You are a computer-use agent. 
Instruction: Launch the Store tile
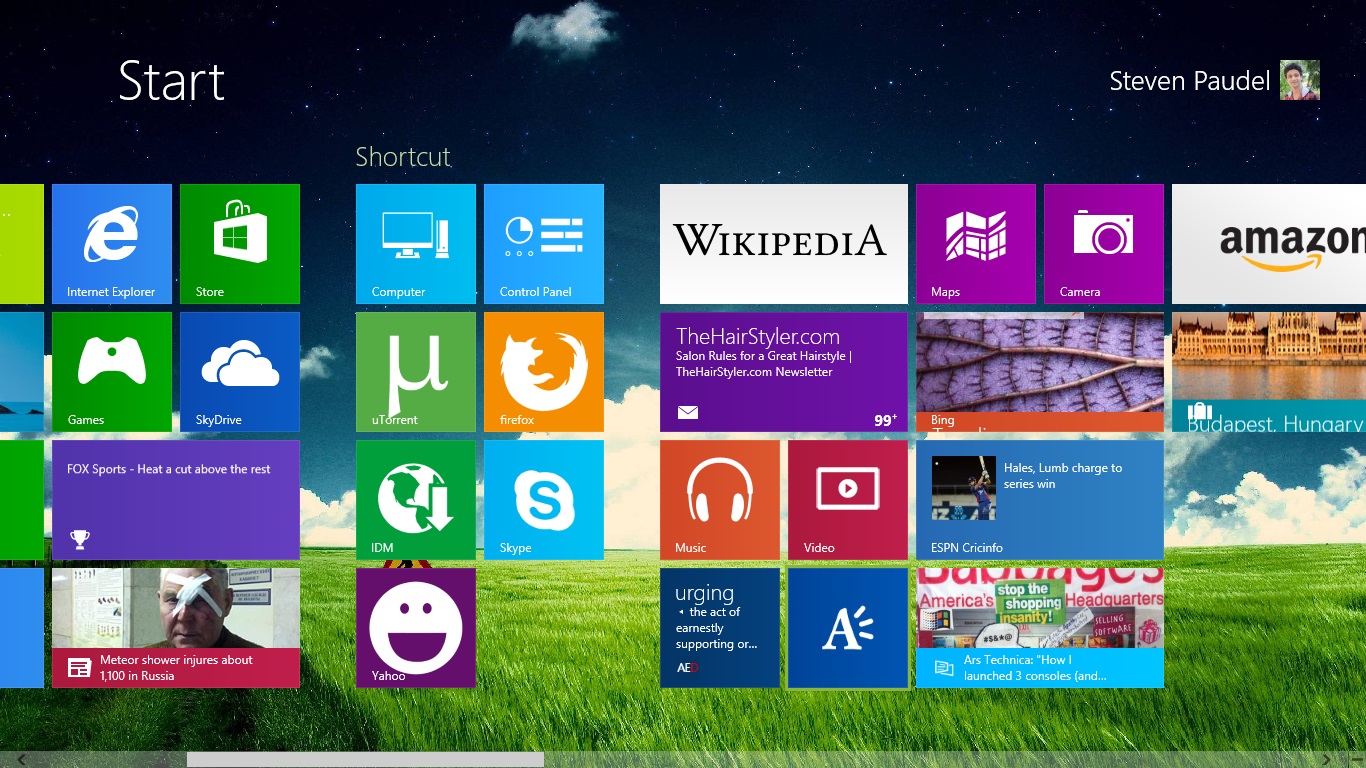click(x=240, y=244)
